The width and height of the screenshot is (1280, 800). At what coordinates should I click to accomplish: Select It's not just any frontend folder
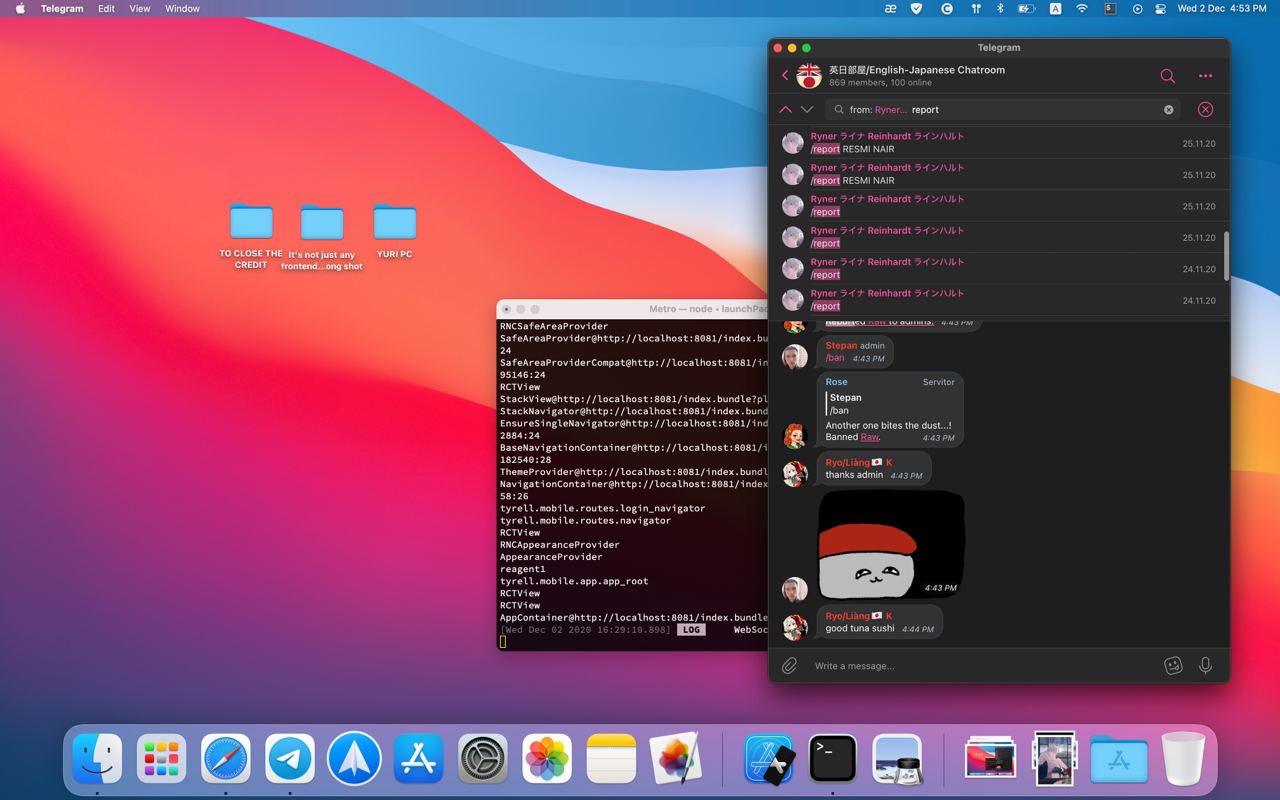pos(322,238)
